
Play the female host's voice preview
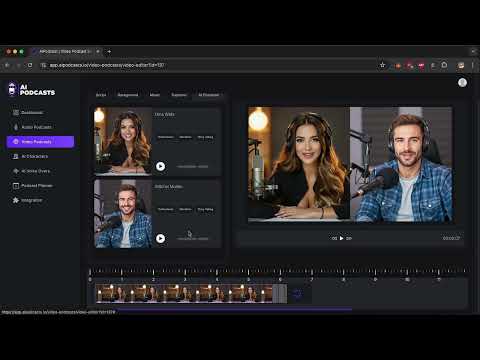click(160, 166)
